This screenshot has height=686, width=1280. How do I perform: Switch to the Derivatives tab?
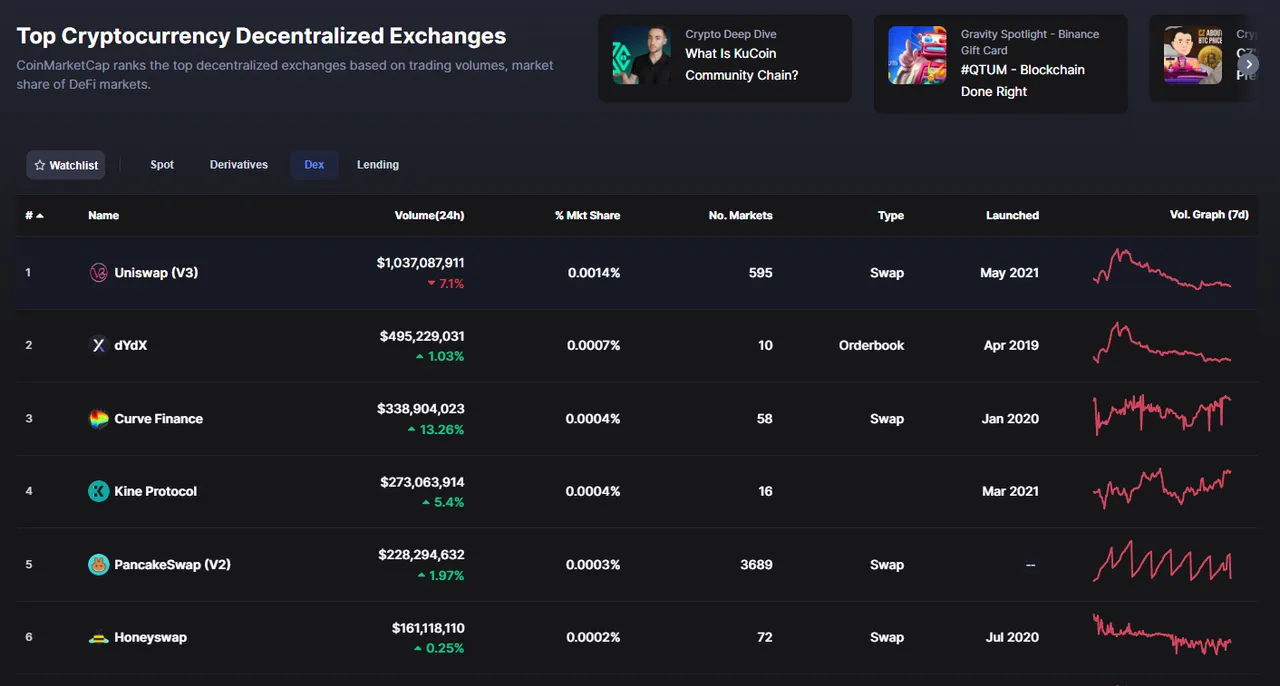239,165
